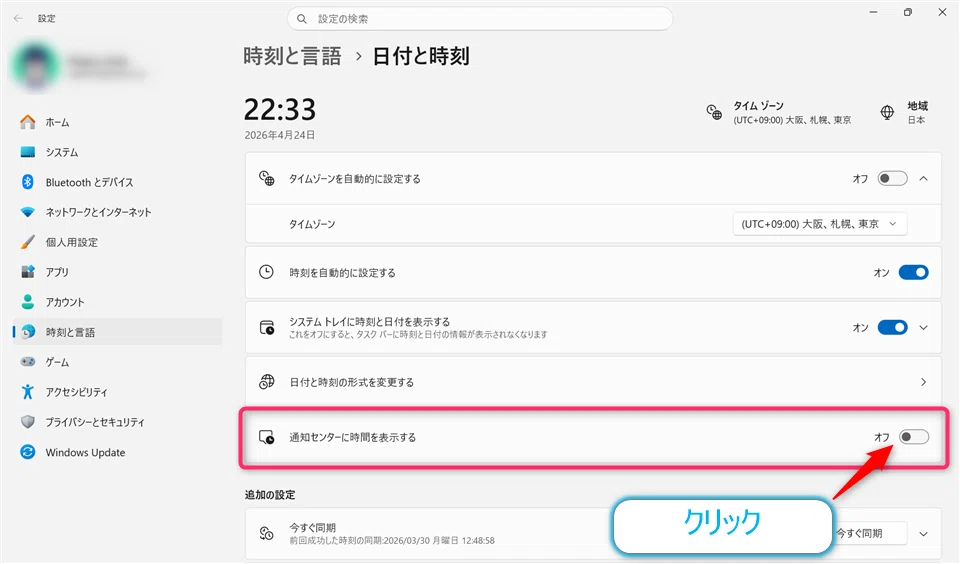The height and width of the screenshot is (564, 960).
Task: Click the search magnifier icon in 設定の検索
Action: [302, 19]
